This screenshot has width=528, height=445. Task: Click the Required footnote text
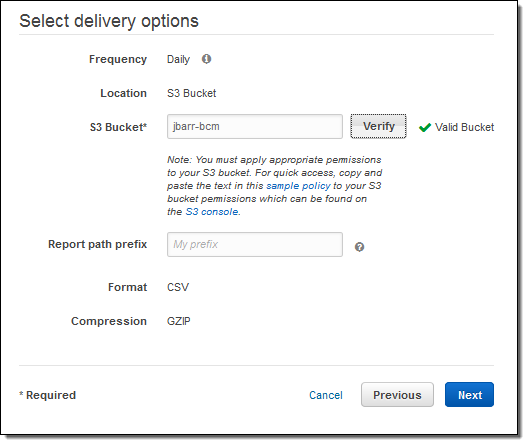48,395
